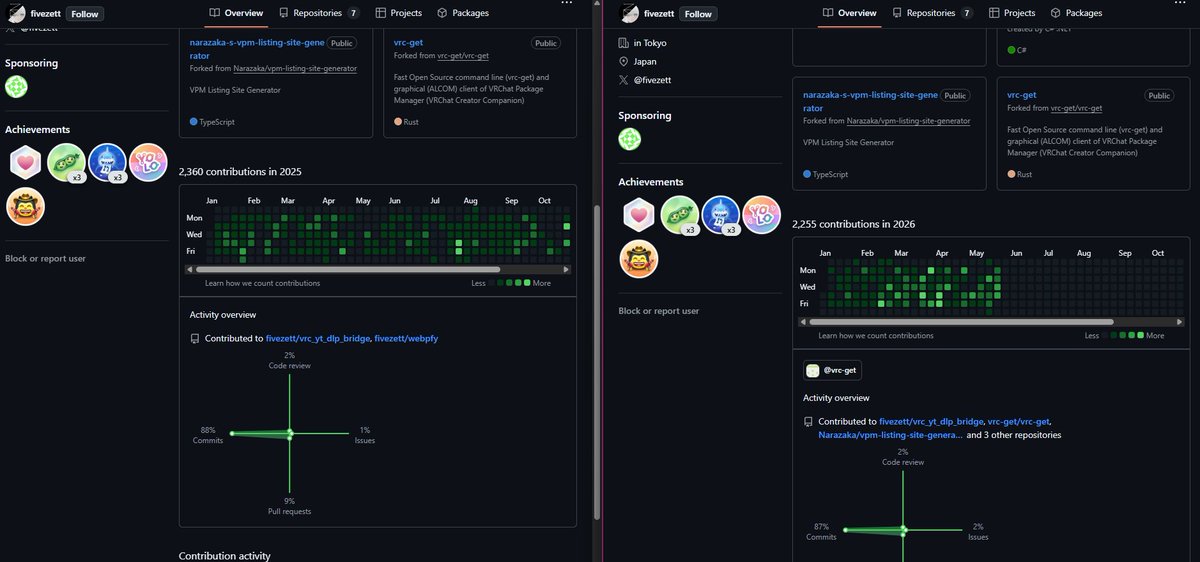The image size is (1200, 562).
Task: View YOLO badge in right window
Action: 761,213
